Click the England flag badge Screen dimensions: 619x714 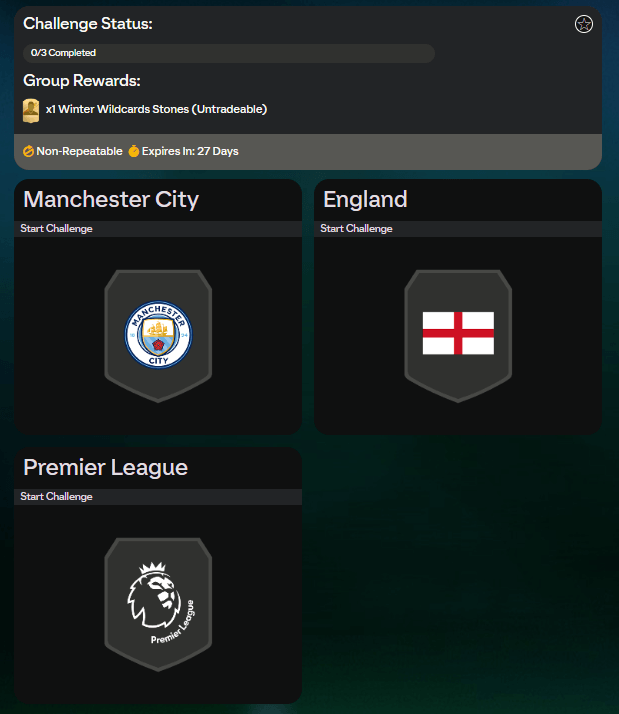point(458,333)
